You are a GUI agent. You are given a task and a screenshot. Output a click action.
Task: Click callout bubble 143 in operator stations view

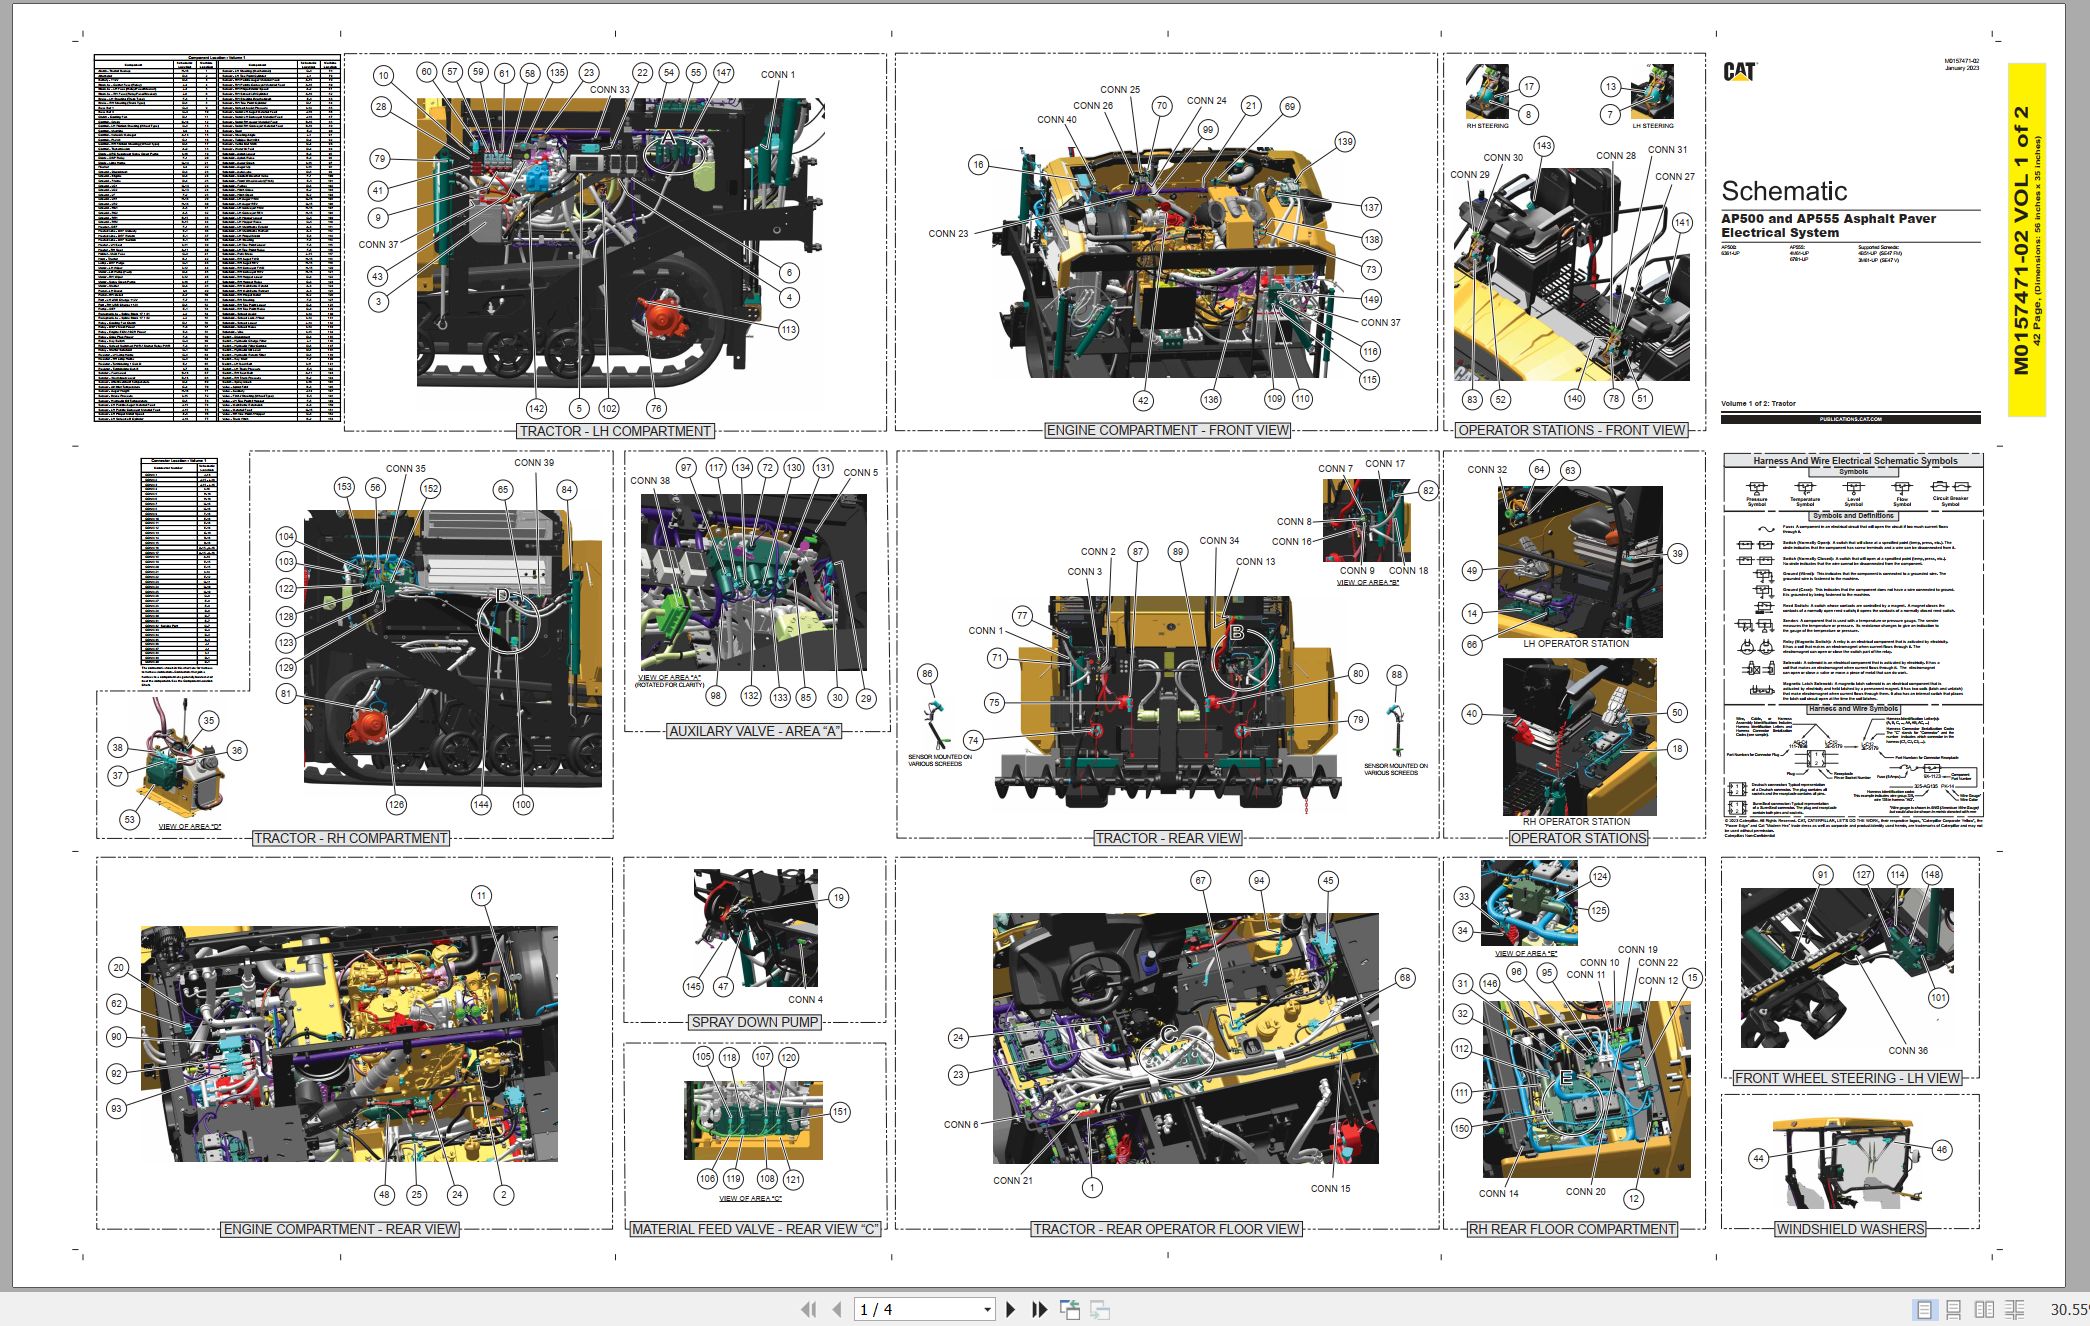(x=1544, y=146)
